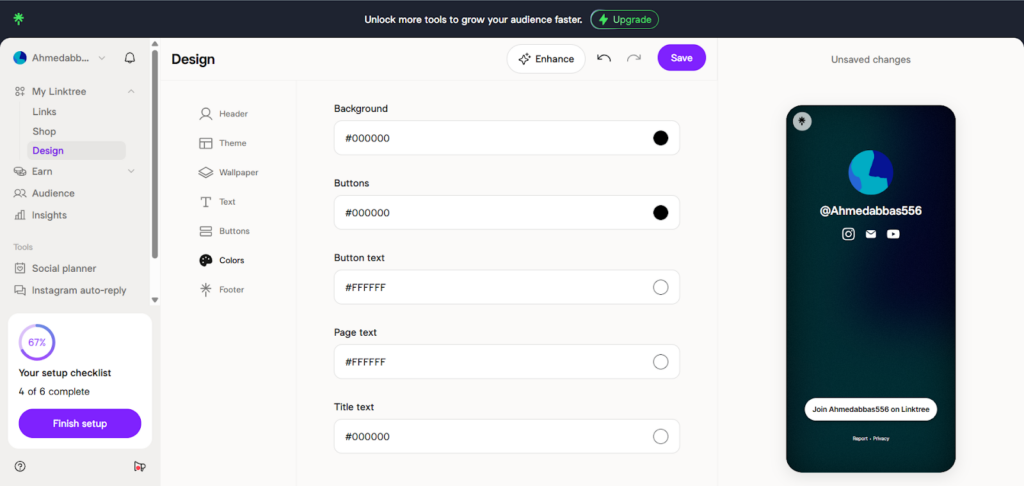Click the Finish setup button
Image resolution: width=1024 pixels, height=486 pixels.
80,423
